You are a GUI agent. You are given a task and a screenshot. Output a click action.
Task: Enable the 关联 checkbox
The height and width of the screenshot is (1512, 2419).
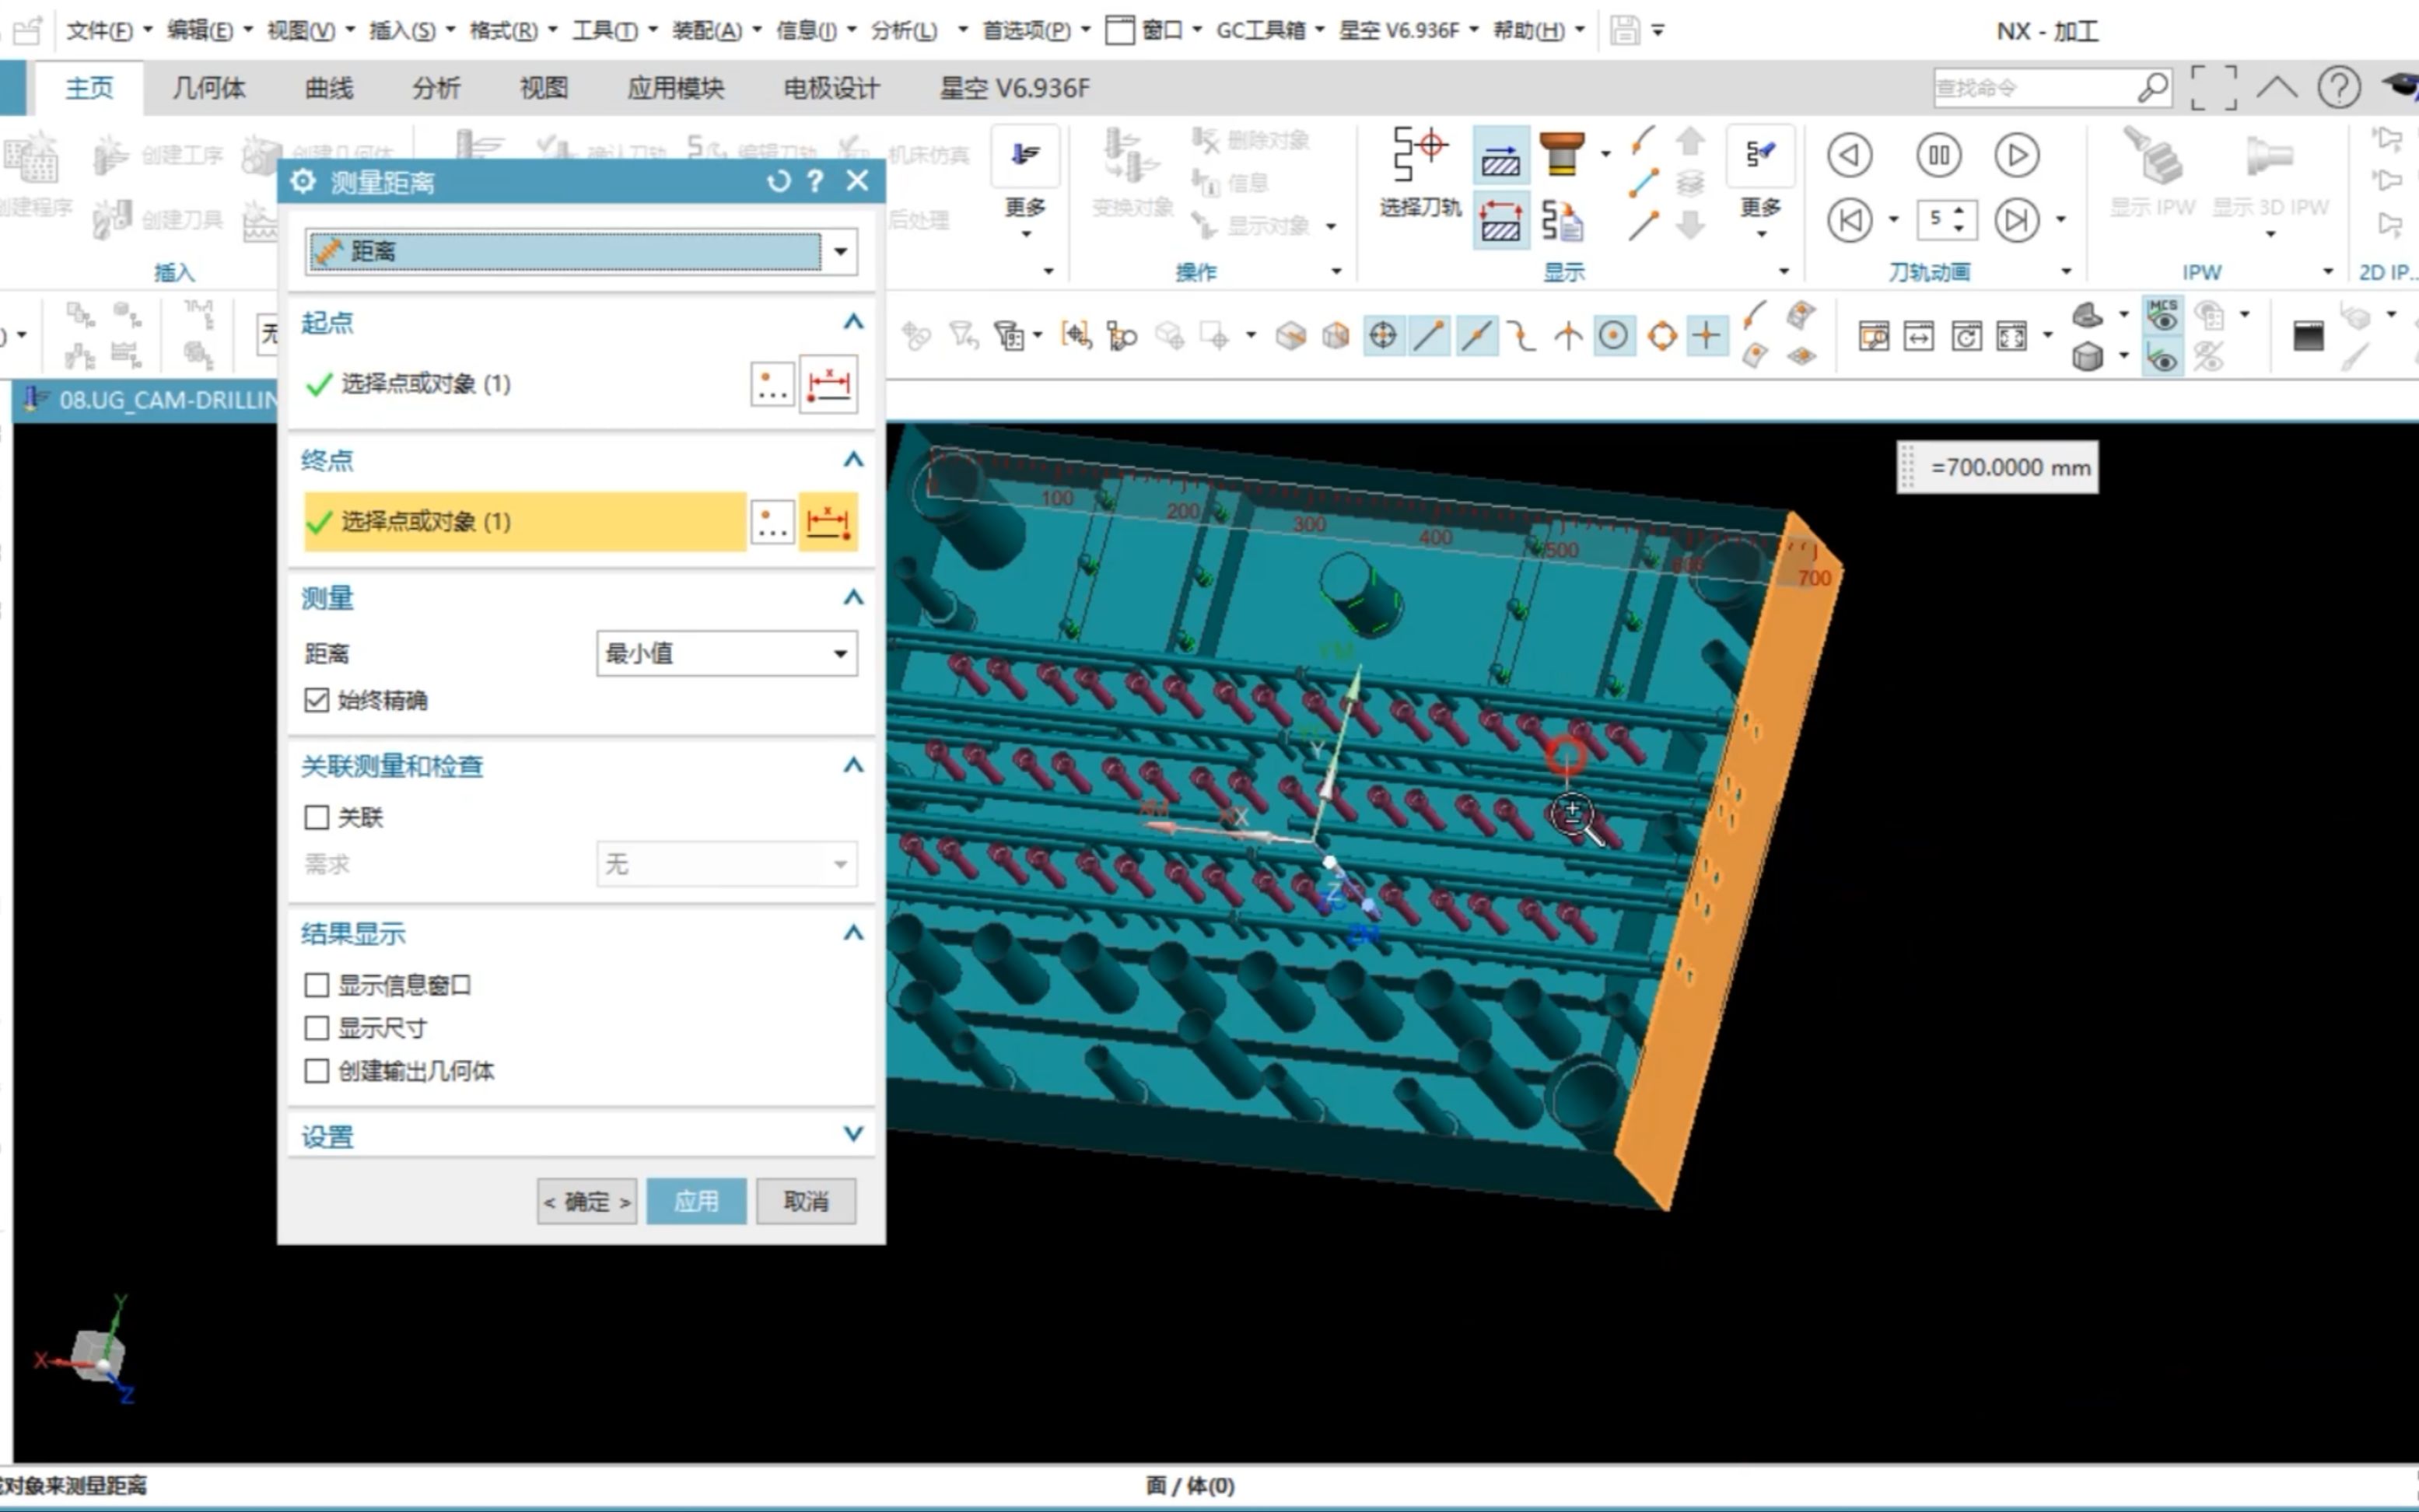[317, 817]
